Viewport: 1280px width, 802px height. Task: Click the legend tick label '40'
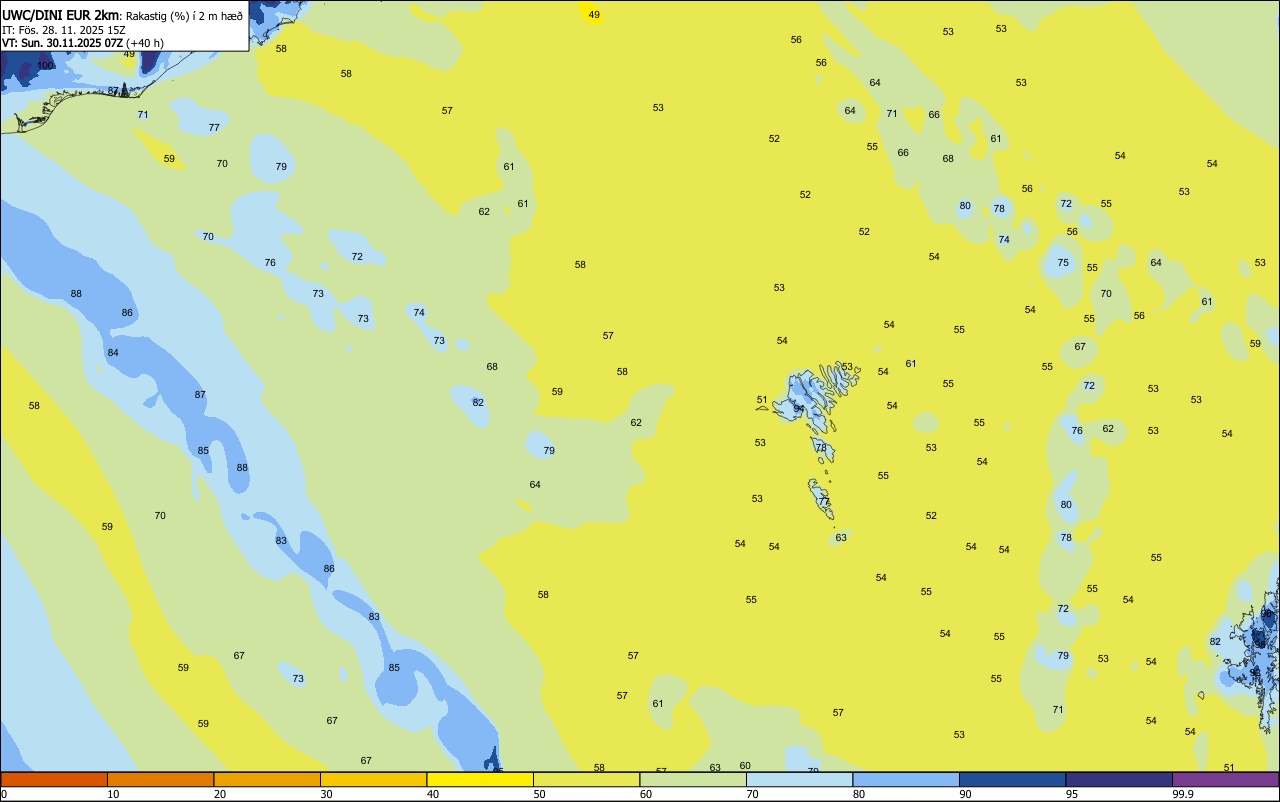click(x=433, y=794)
